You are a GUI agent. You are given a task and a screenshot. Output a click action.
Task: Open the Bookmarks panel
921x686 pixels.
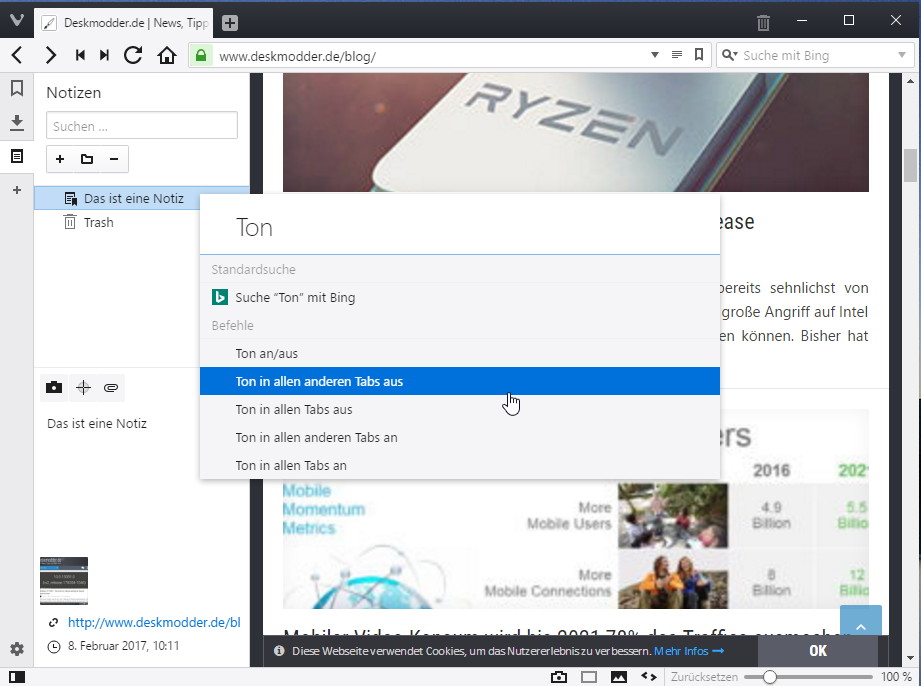pos(17,88)
